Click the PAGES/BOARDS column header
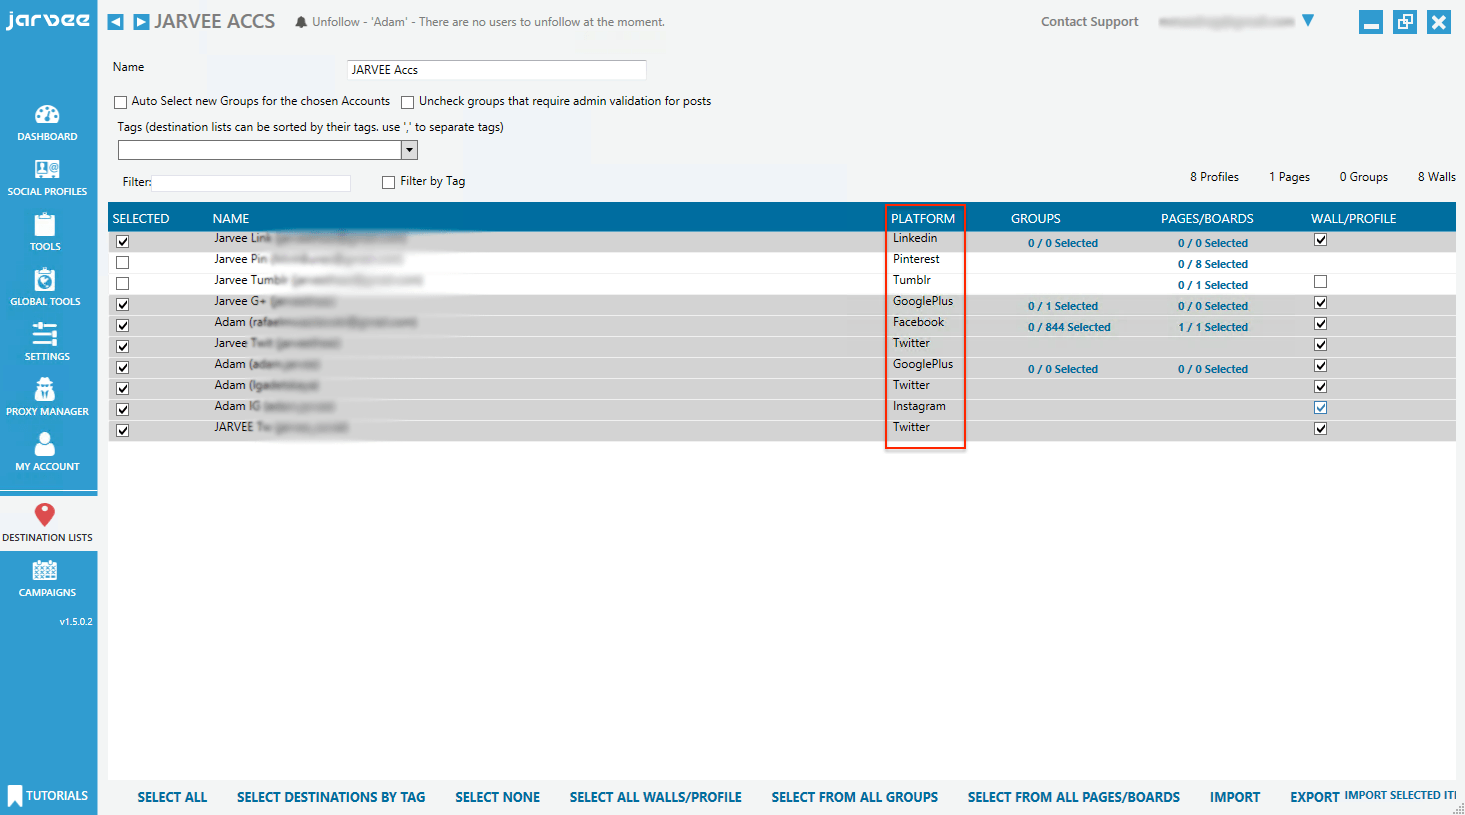Screen dimensions: 1465x815 coord(1207,218)
